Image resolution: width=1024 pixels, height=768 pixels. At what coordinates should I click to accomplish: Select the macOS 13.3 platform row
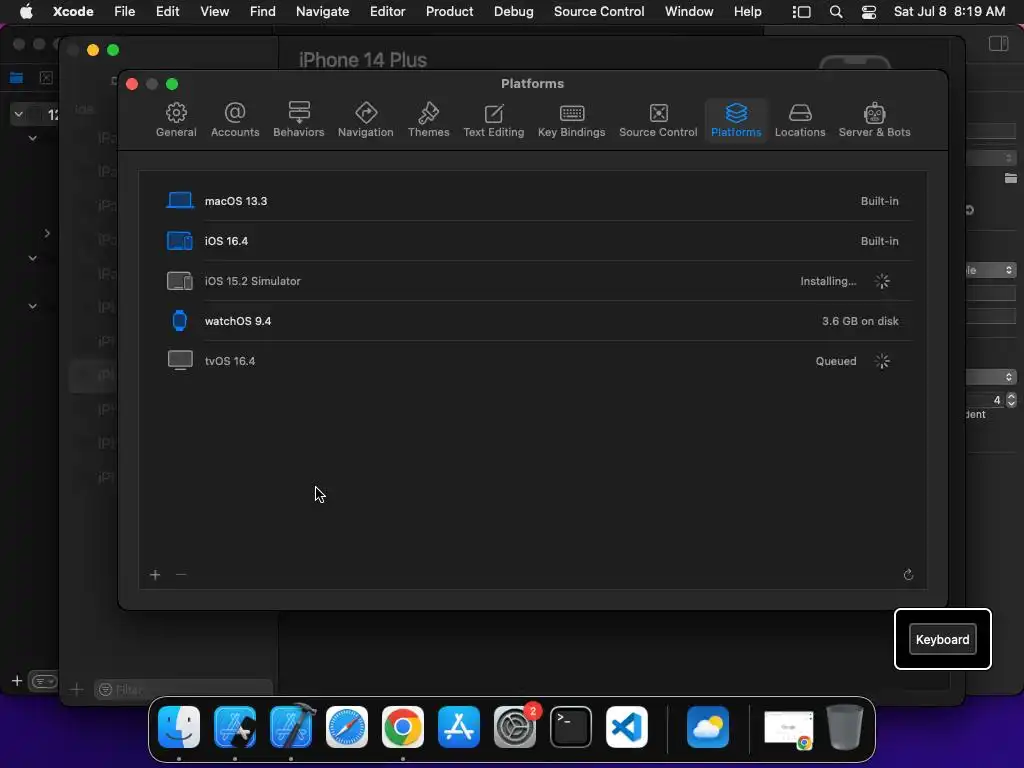(532, 201)
